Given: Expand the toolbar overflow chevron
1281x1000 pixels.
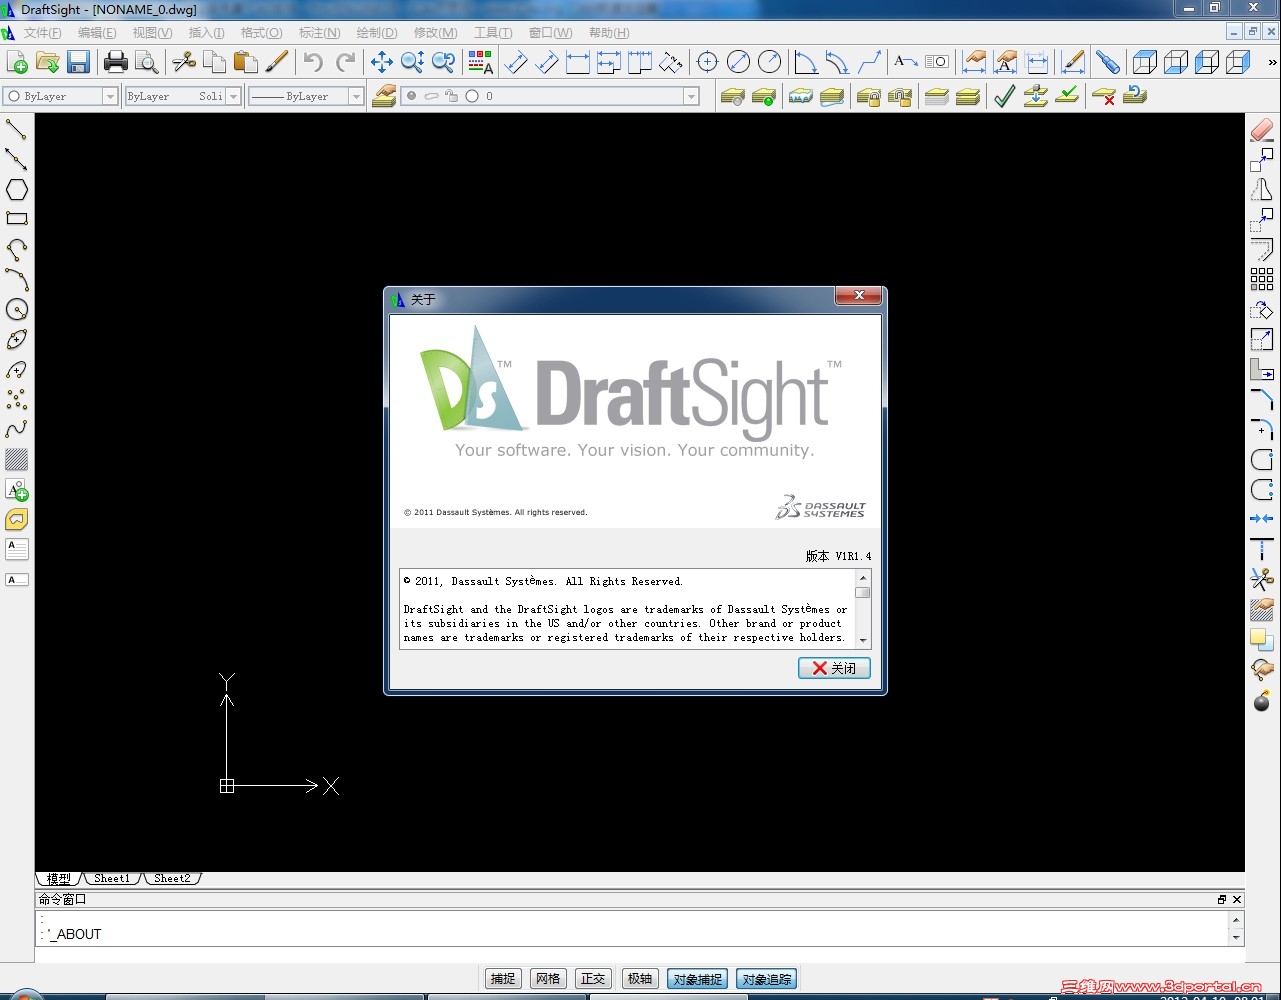Looking at the screenshot, I should pos(1272,62).
